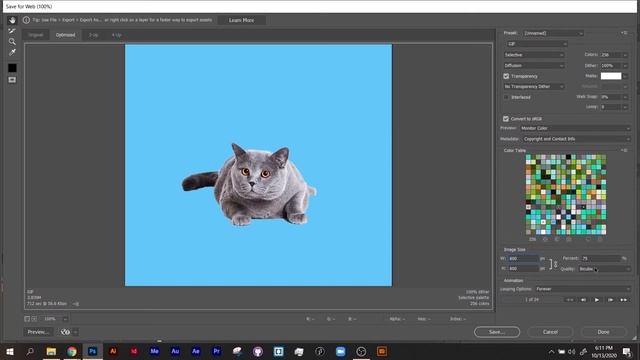Viewport: 640px width, 360px height.
Task: Click the Save button
Action: pyautogui.click(x=497, y=332)
